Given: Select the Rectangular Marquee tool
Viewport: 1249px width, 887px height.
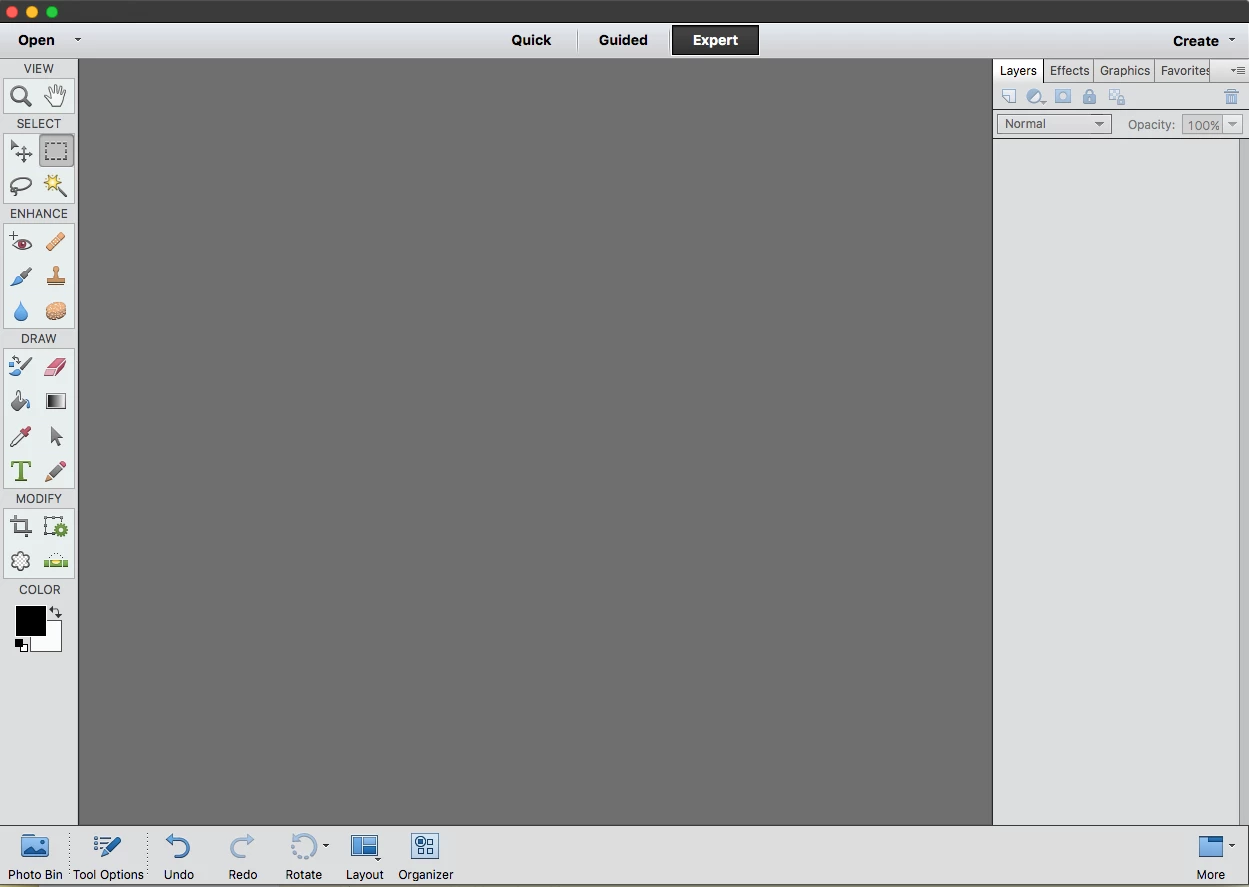Looking at the screenshot, I should click(x=56, y=152).
